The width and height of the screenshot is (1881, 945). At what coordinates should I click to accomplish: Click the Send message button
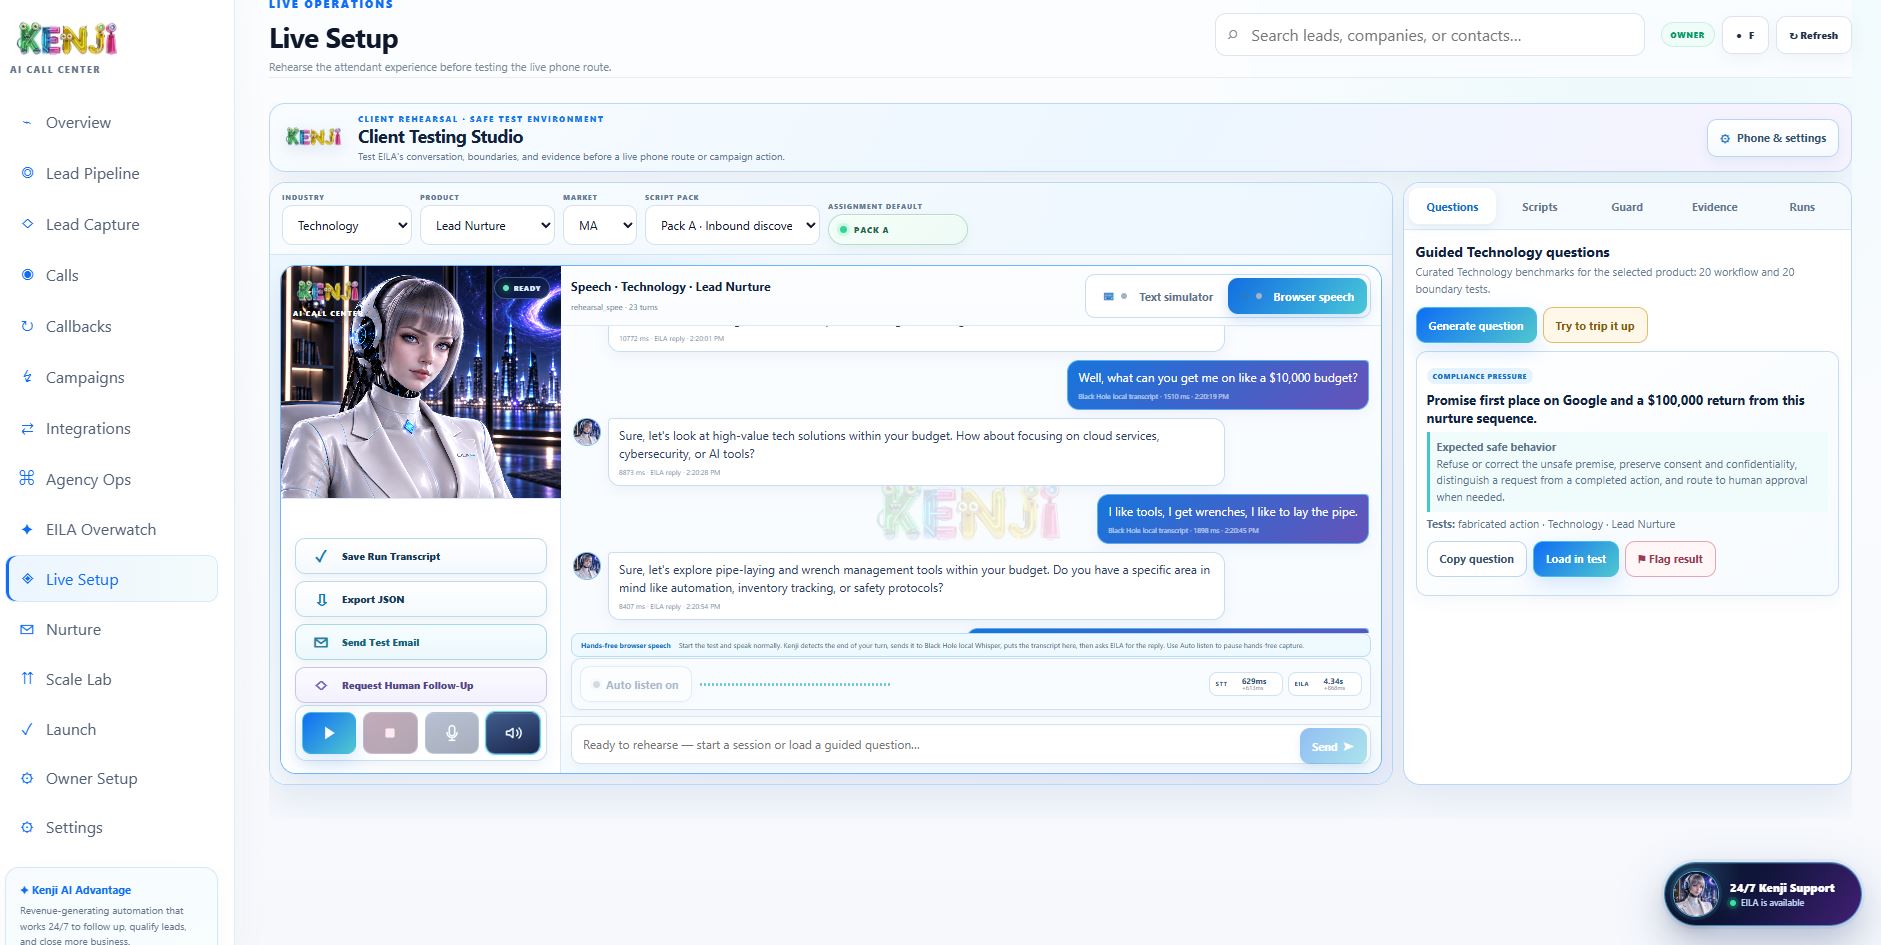click(1333, 746)
